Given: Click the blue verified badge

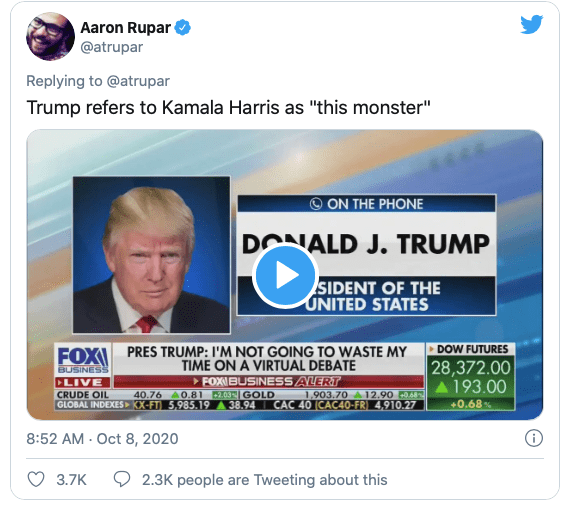Looking at the screenshot, I should (182, 28).
